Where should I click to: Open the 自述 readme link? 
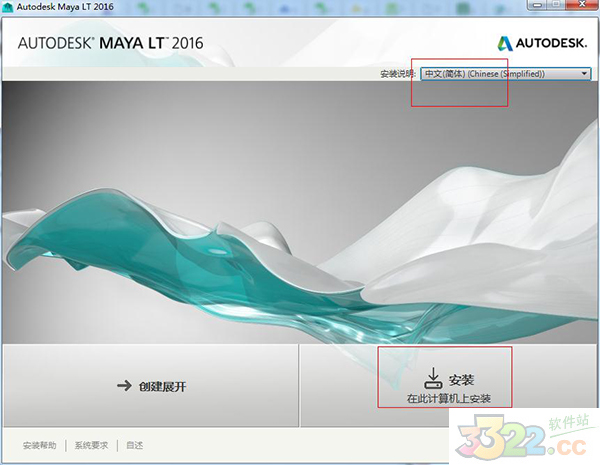tap(134, 445)
